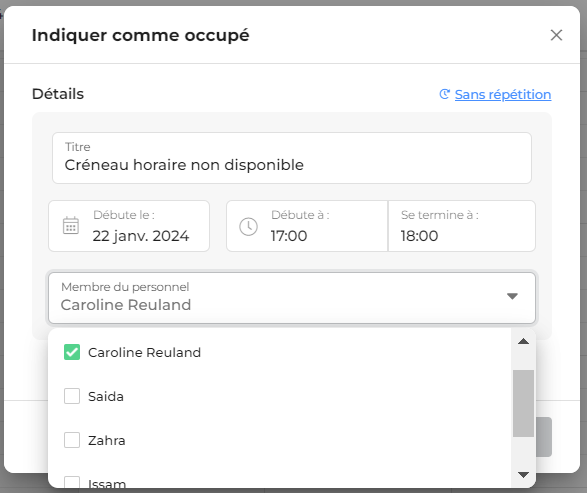The image size is (587, 493).
Task: Click the clock icon beside start time
Action: pos(248,226)
